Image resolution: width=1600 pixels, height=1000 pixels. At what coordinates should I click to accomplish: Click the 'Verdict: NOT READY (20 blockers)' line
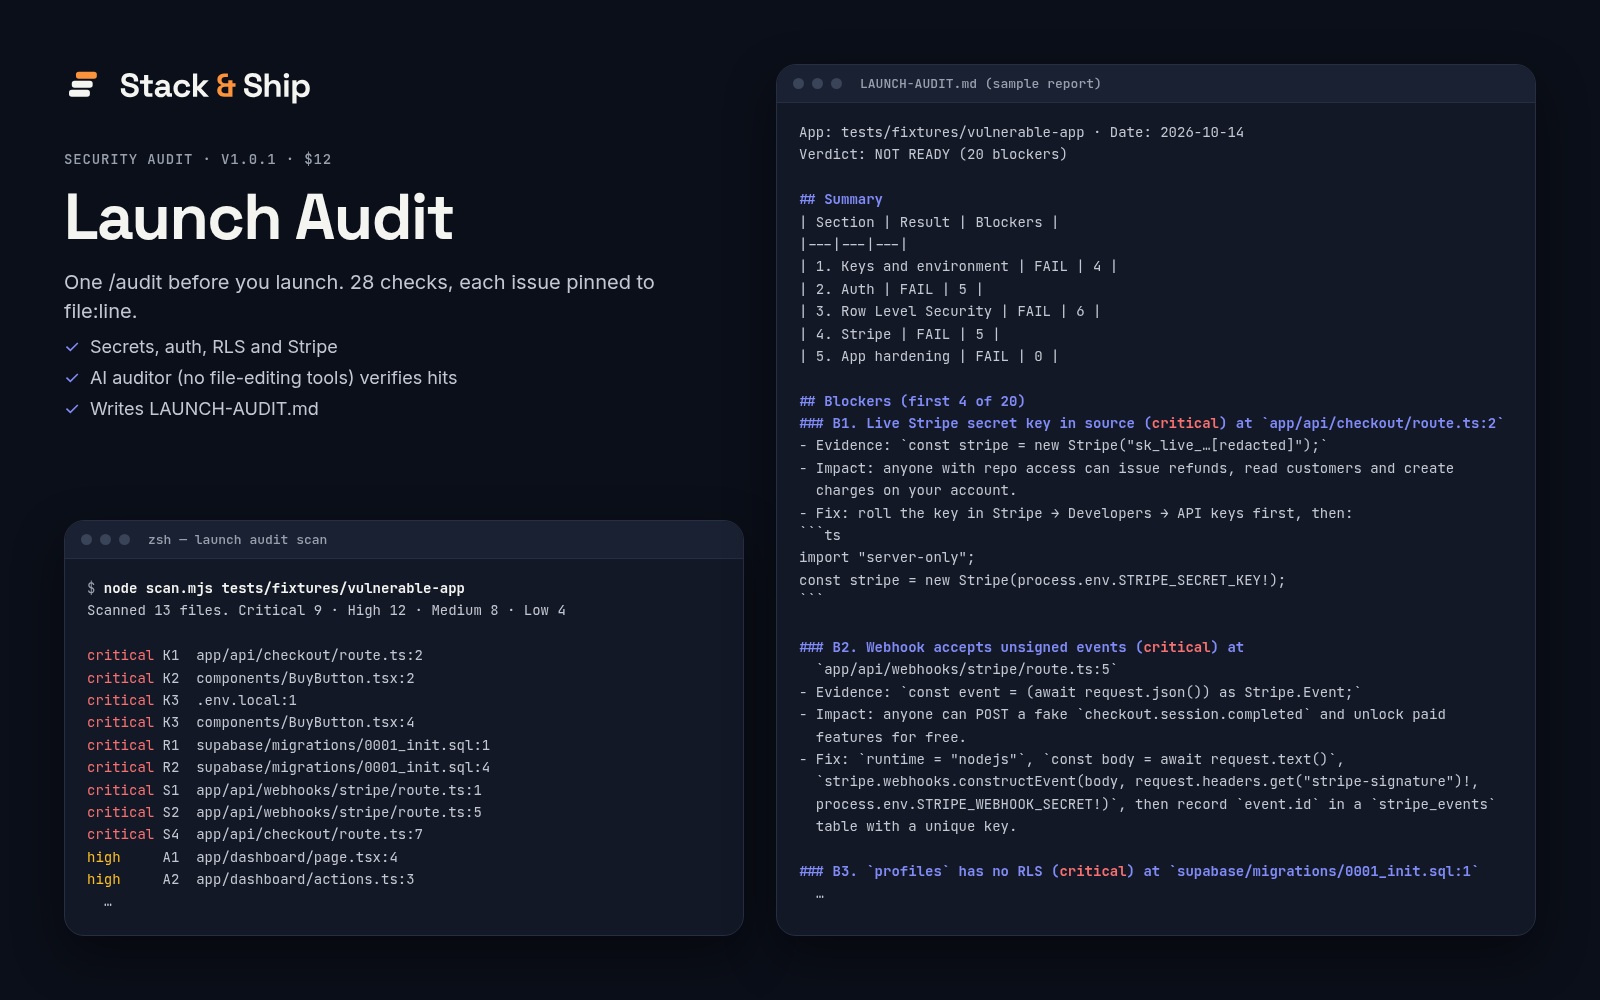pyautogui.click(x=933, y=154)
